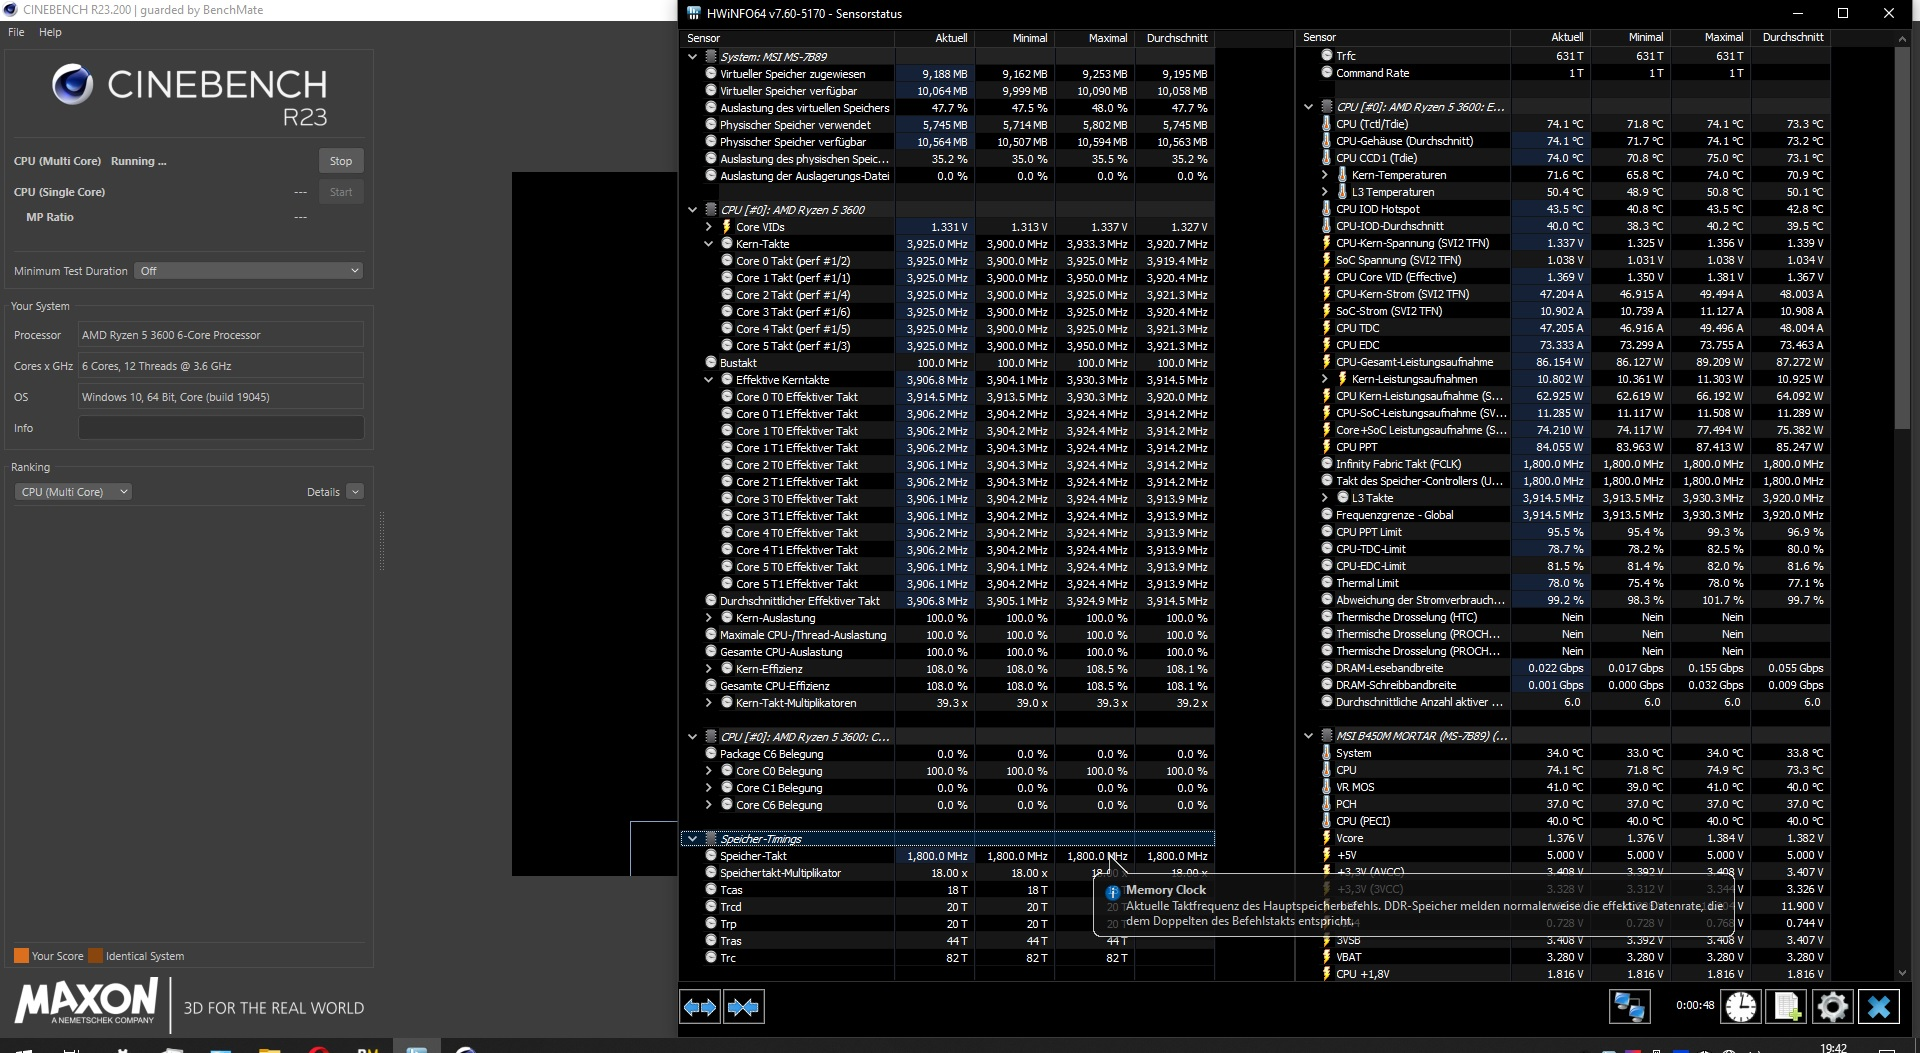
Task: Click the chip icon beside Speicher-Timings
Action: [711, 839]
